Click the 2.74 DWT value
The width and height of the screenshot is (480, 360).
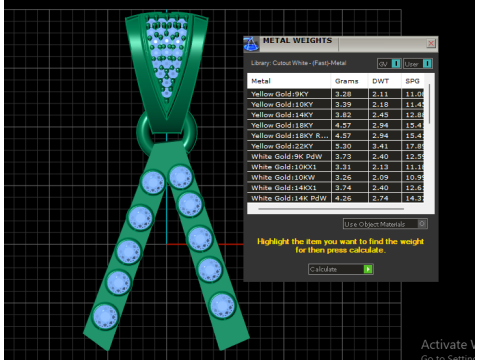pyautogui.click(x=380, y=198)
